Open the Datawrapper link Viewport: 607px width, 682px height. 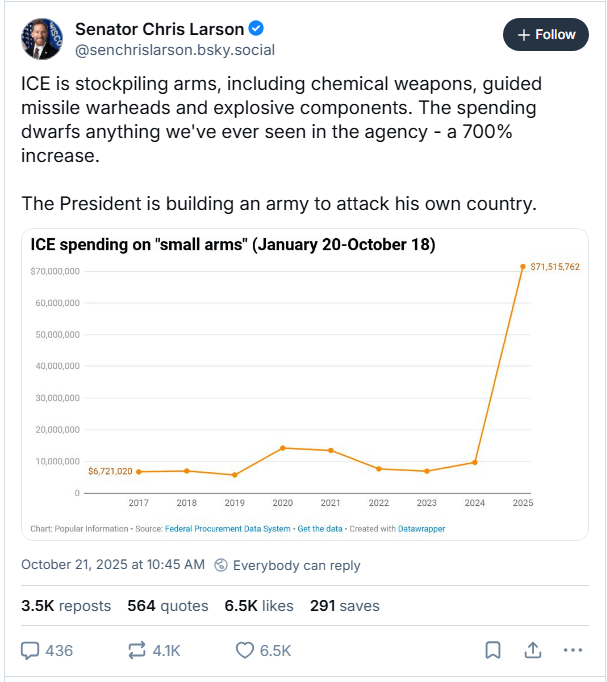(x=420, y=528)
